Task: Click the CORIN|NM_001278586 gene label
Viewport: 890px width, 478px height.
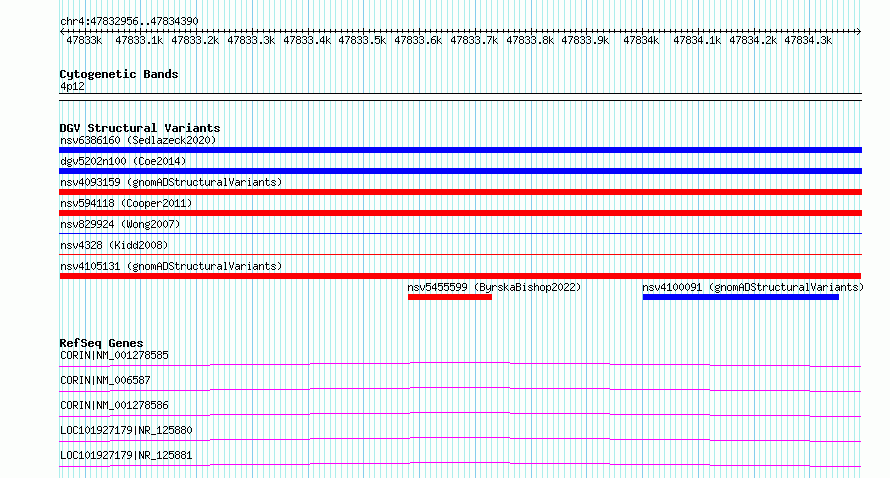Action: pyautogui.click(x=114, y=405)
